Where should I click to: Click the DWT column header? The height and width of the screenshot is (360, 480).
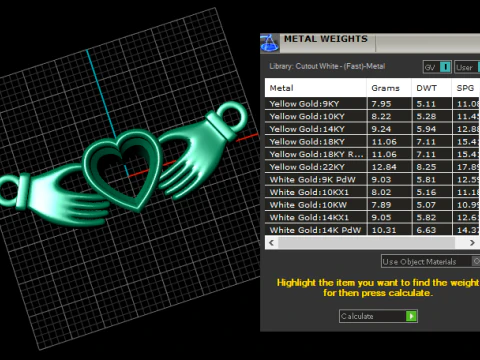tap(432, 88)
